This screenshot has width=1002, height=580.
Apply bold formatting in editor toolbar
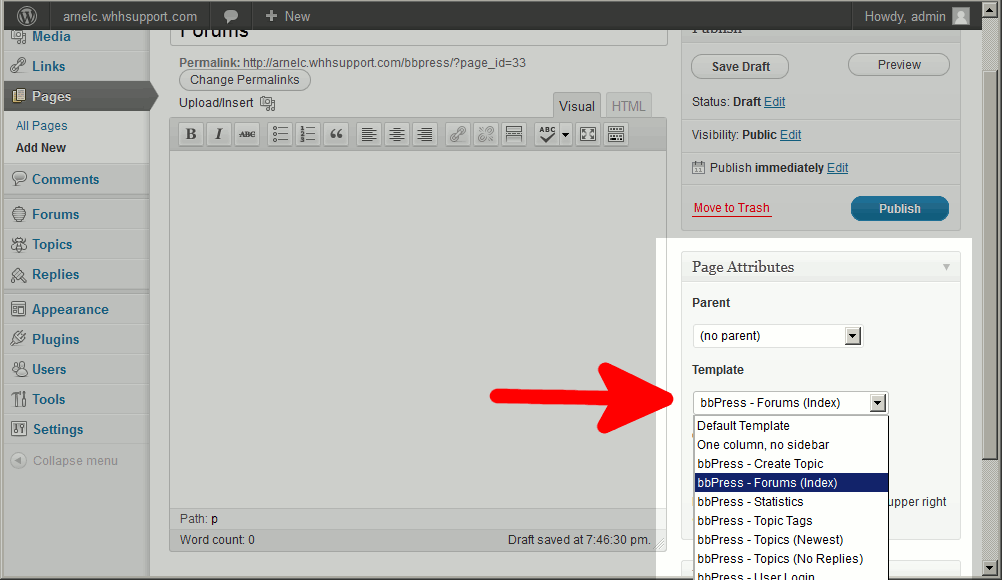click(191, 135)
